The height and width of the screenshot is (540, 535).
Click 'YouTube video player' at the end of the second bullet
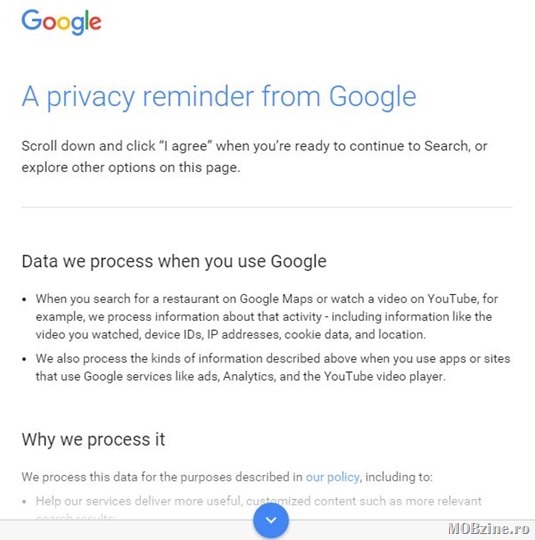pyautogui.click(x=384, y=376)
